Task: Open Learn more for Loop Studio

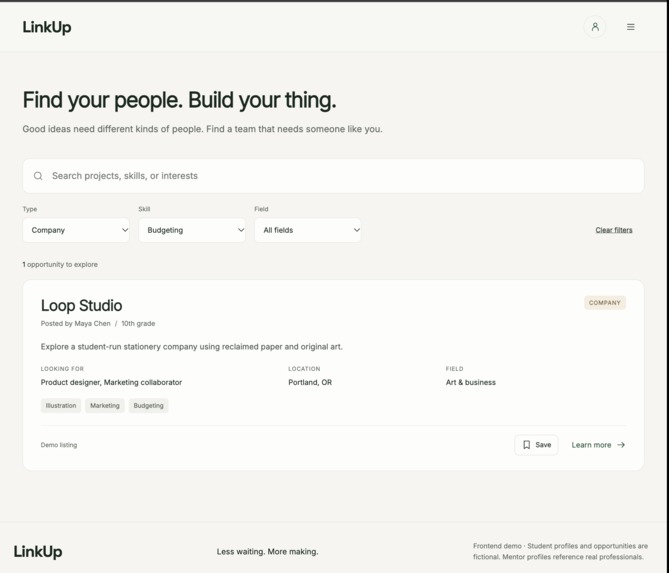Action: point(598,445)
